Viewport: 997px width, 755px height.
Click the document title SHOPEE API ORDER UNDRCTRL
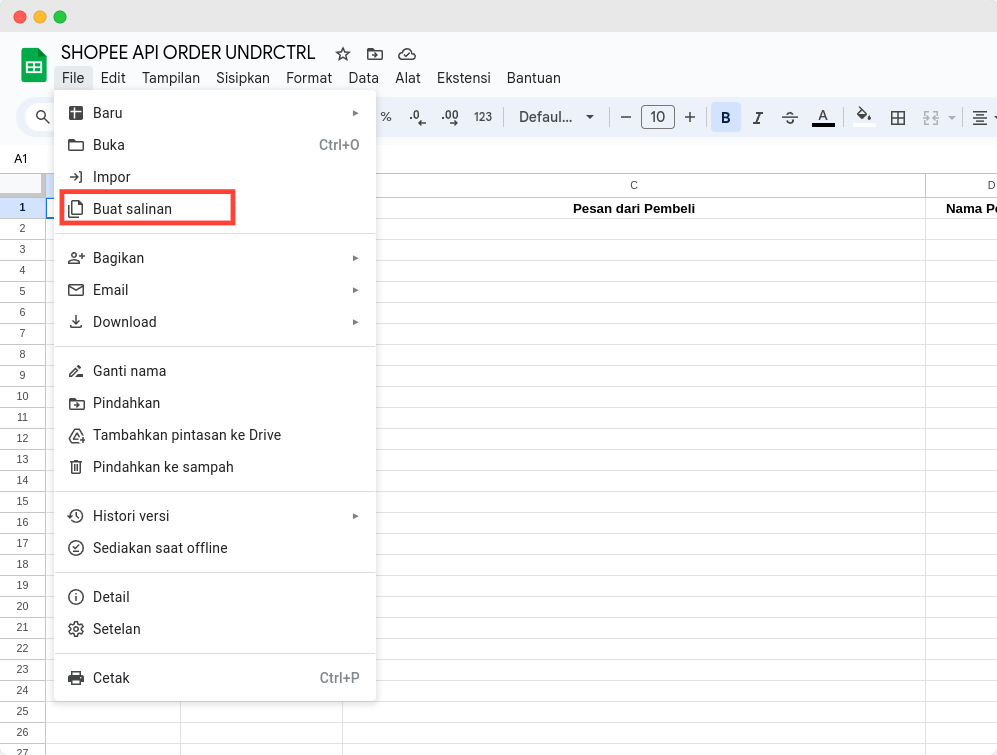coord(188,53)
